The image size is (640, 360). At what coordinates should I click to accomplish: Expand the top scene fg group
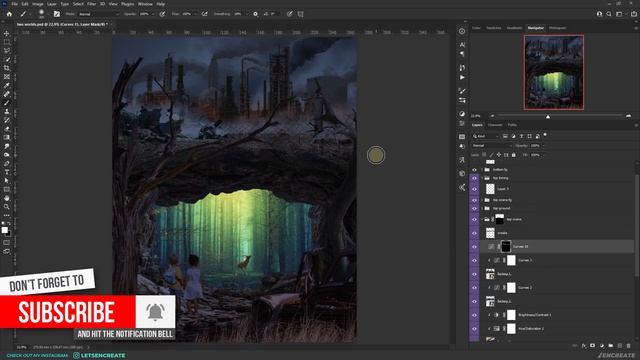(x=482, y=200)
